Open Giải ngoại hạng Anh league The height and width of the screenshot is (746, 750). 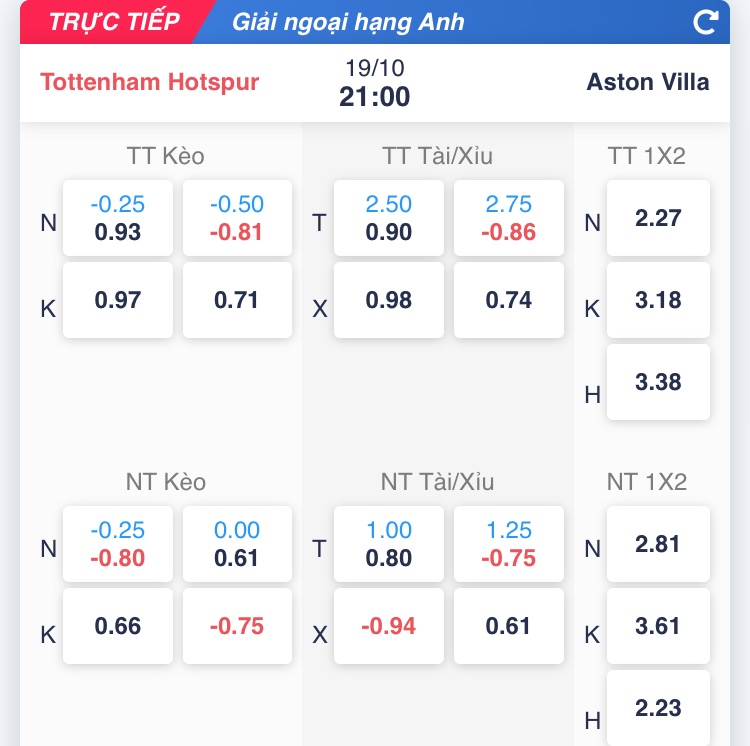(348, 22)
